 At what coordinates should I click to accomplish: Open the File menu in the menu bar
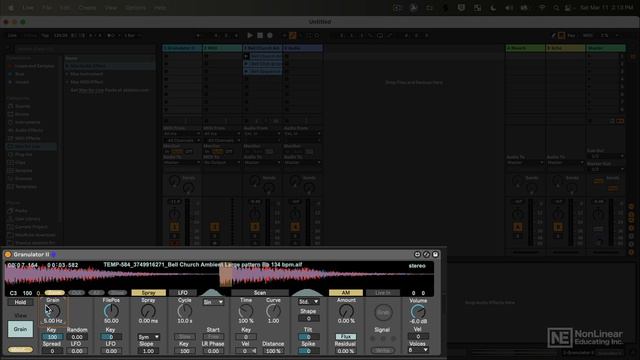tap(47, 8)
